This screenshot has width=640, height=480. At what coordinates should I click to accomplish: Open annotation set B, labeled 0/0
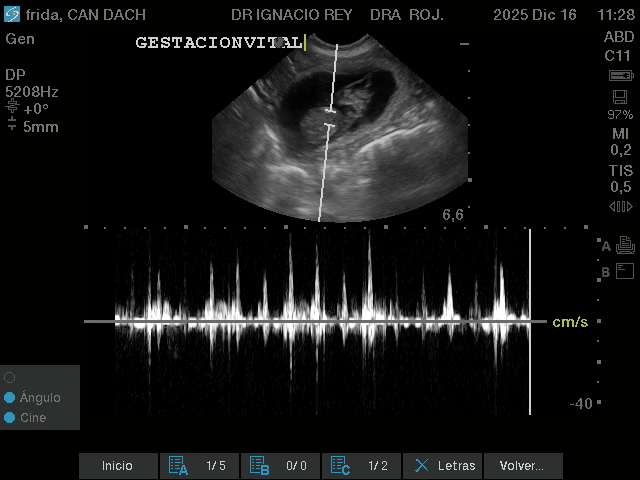(x=280, y=466)
